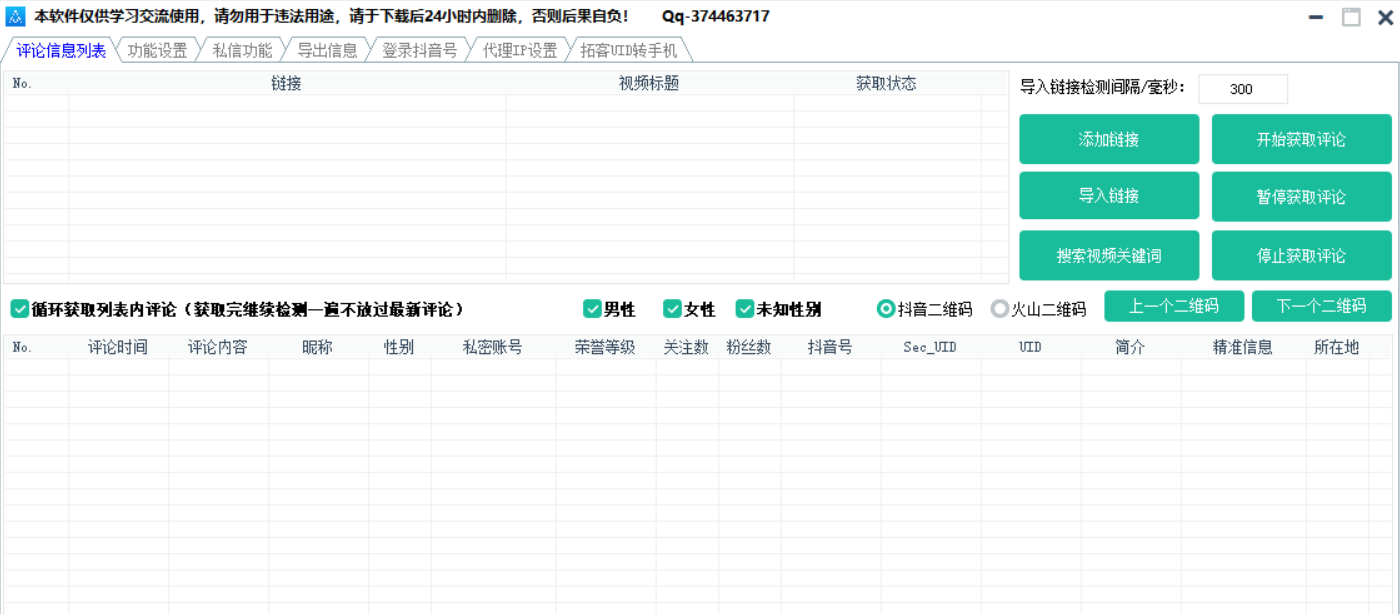Click 暂停获取评论 to pause fetching

click(1301, 196)
